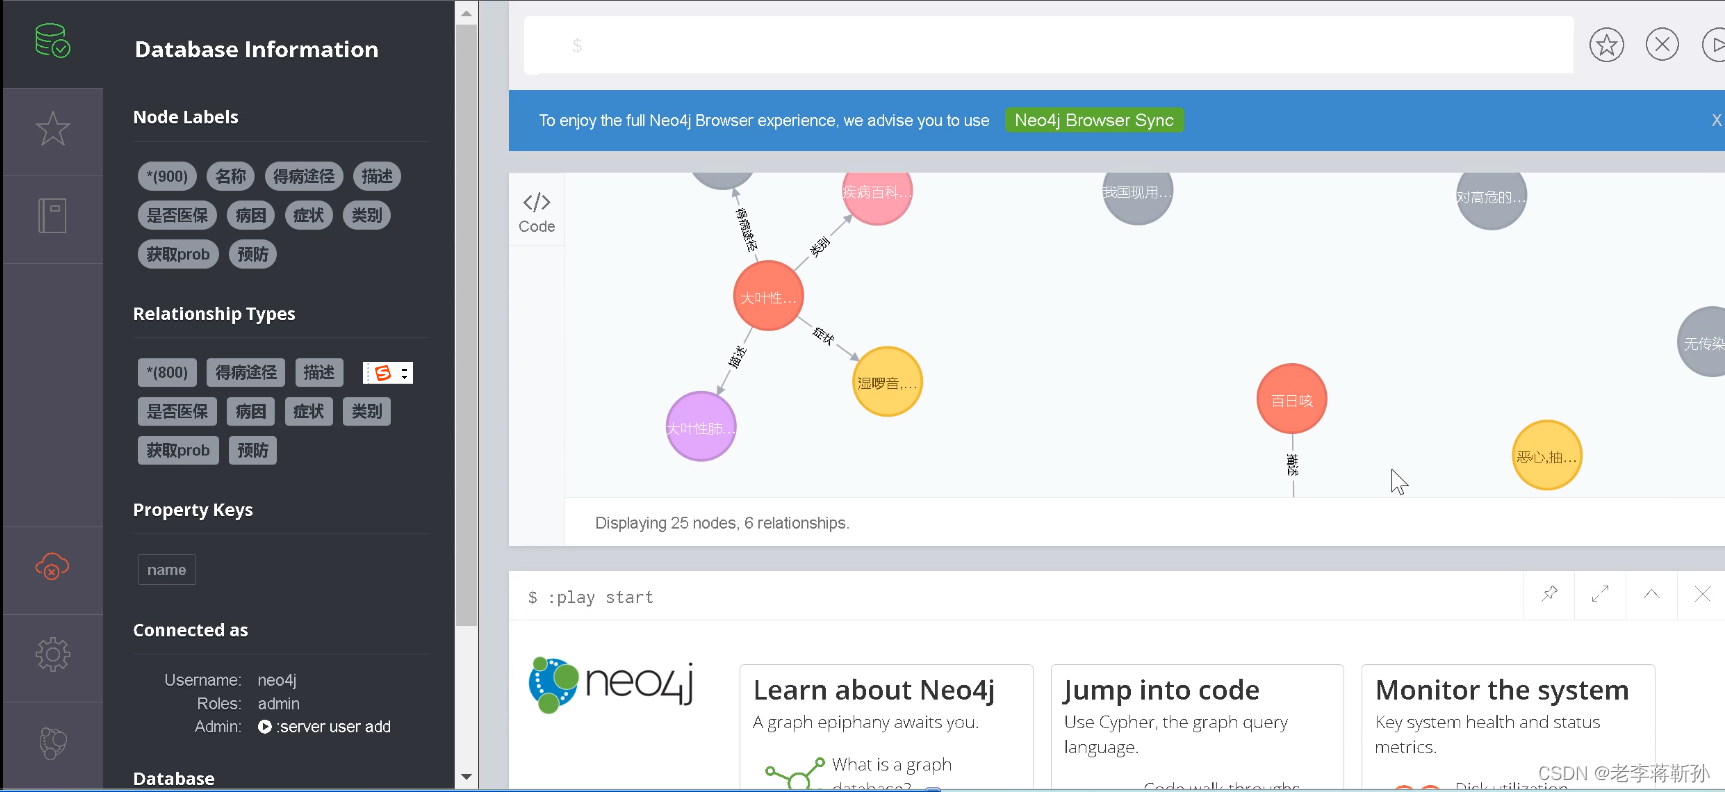1725x792 pixels.
Task: Open the Documents book icon in sidebar
Action: pyautogui.click(x=52, y=216)
